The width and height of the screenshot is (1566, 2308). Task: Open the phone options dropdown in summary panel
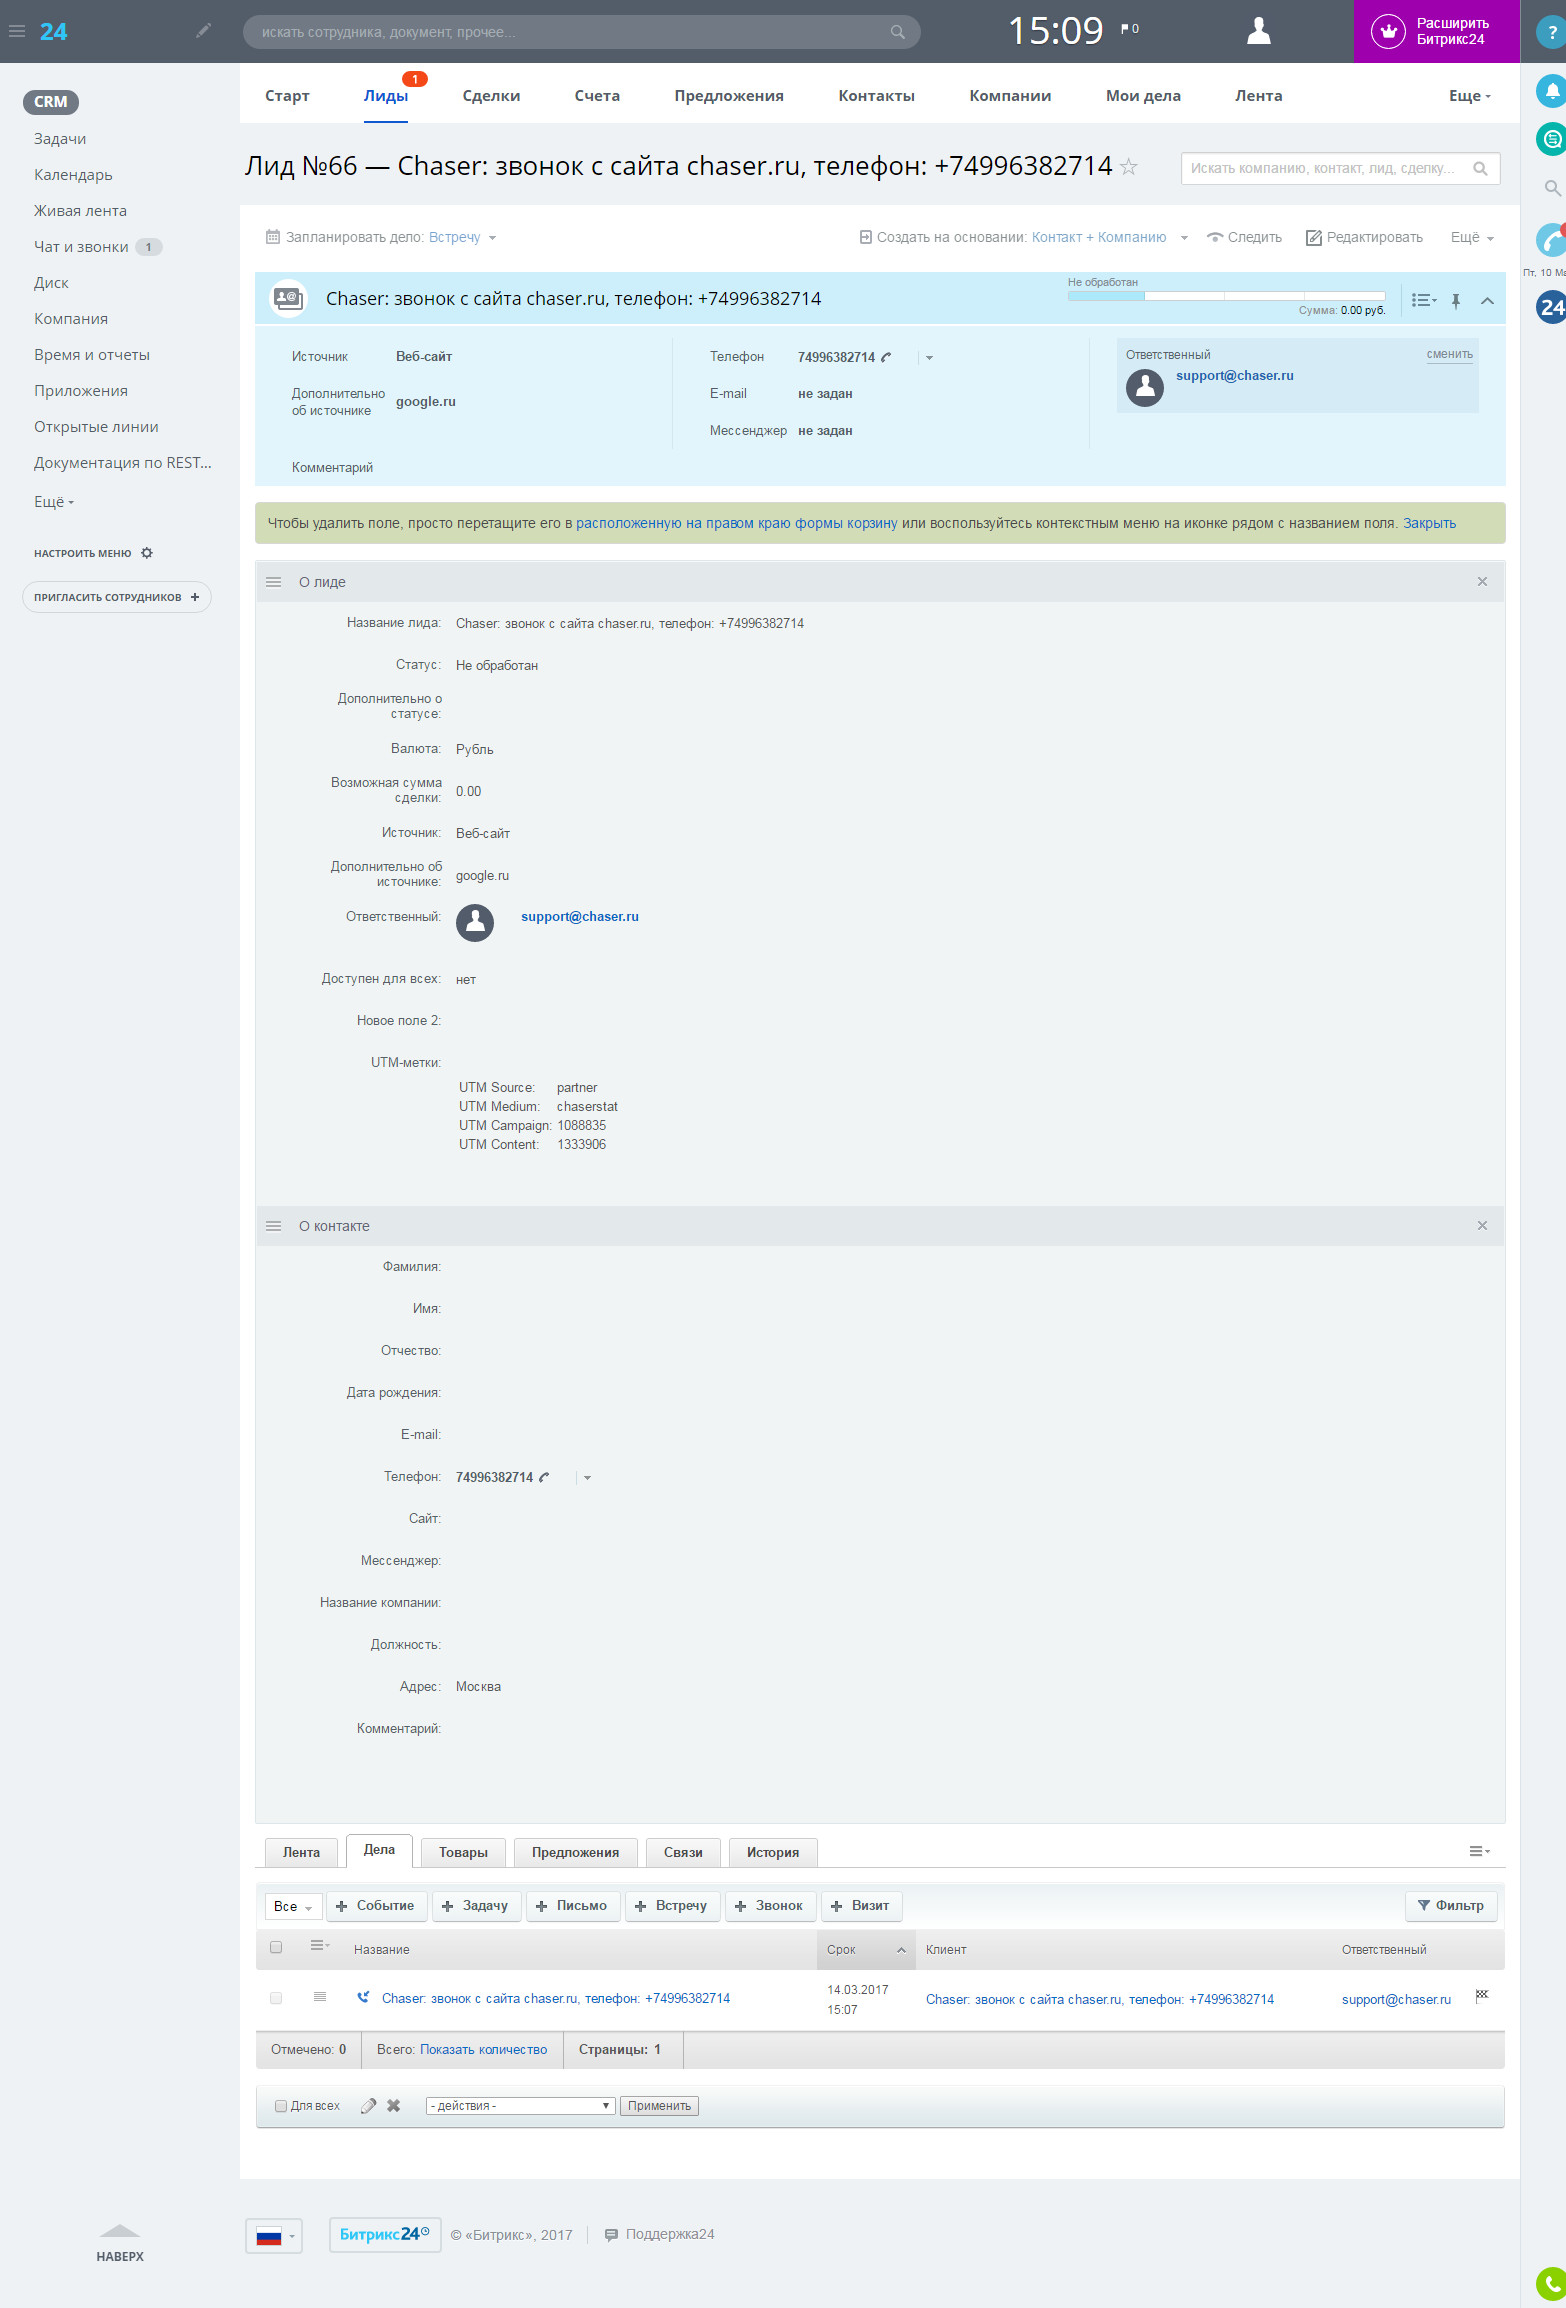(929, 357)
